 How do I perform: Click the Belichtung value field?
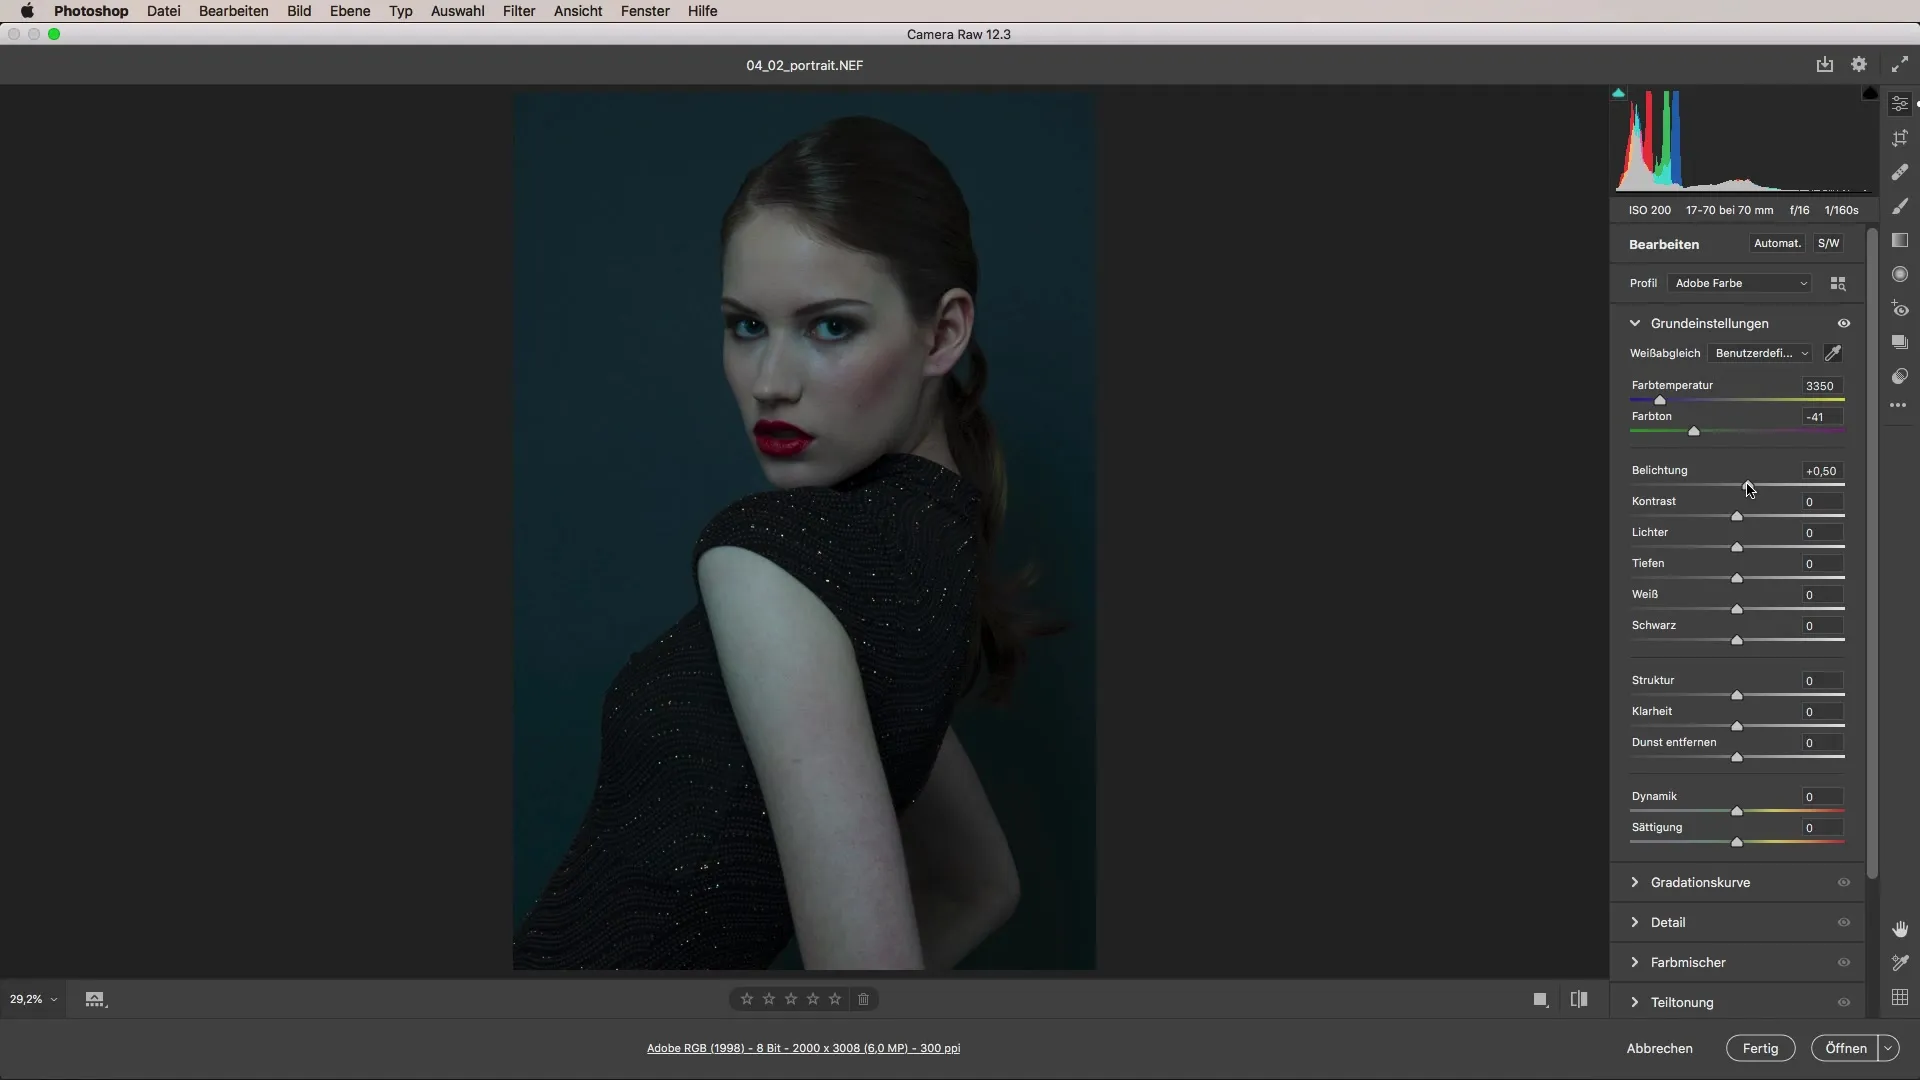pyautogui.click(x=1822, y=471)
